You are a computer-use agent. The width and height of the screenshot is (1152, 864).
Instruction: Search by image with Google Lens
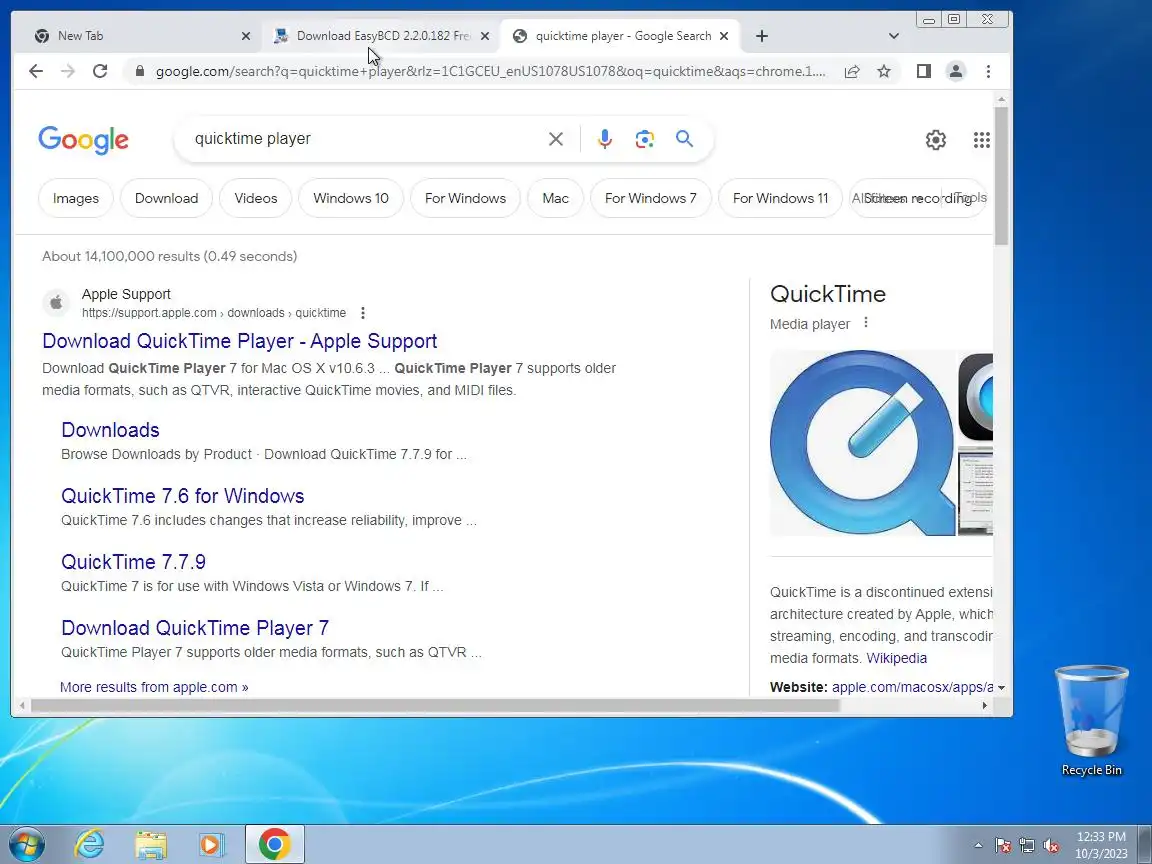pos(644,139)
